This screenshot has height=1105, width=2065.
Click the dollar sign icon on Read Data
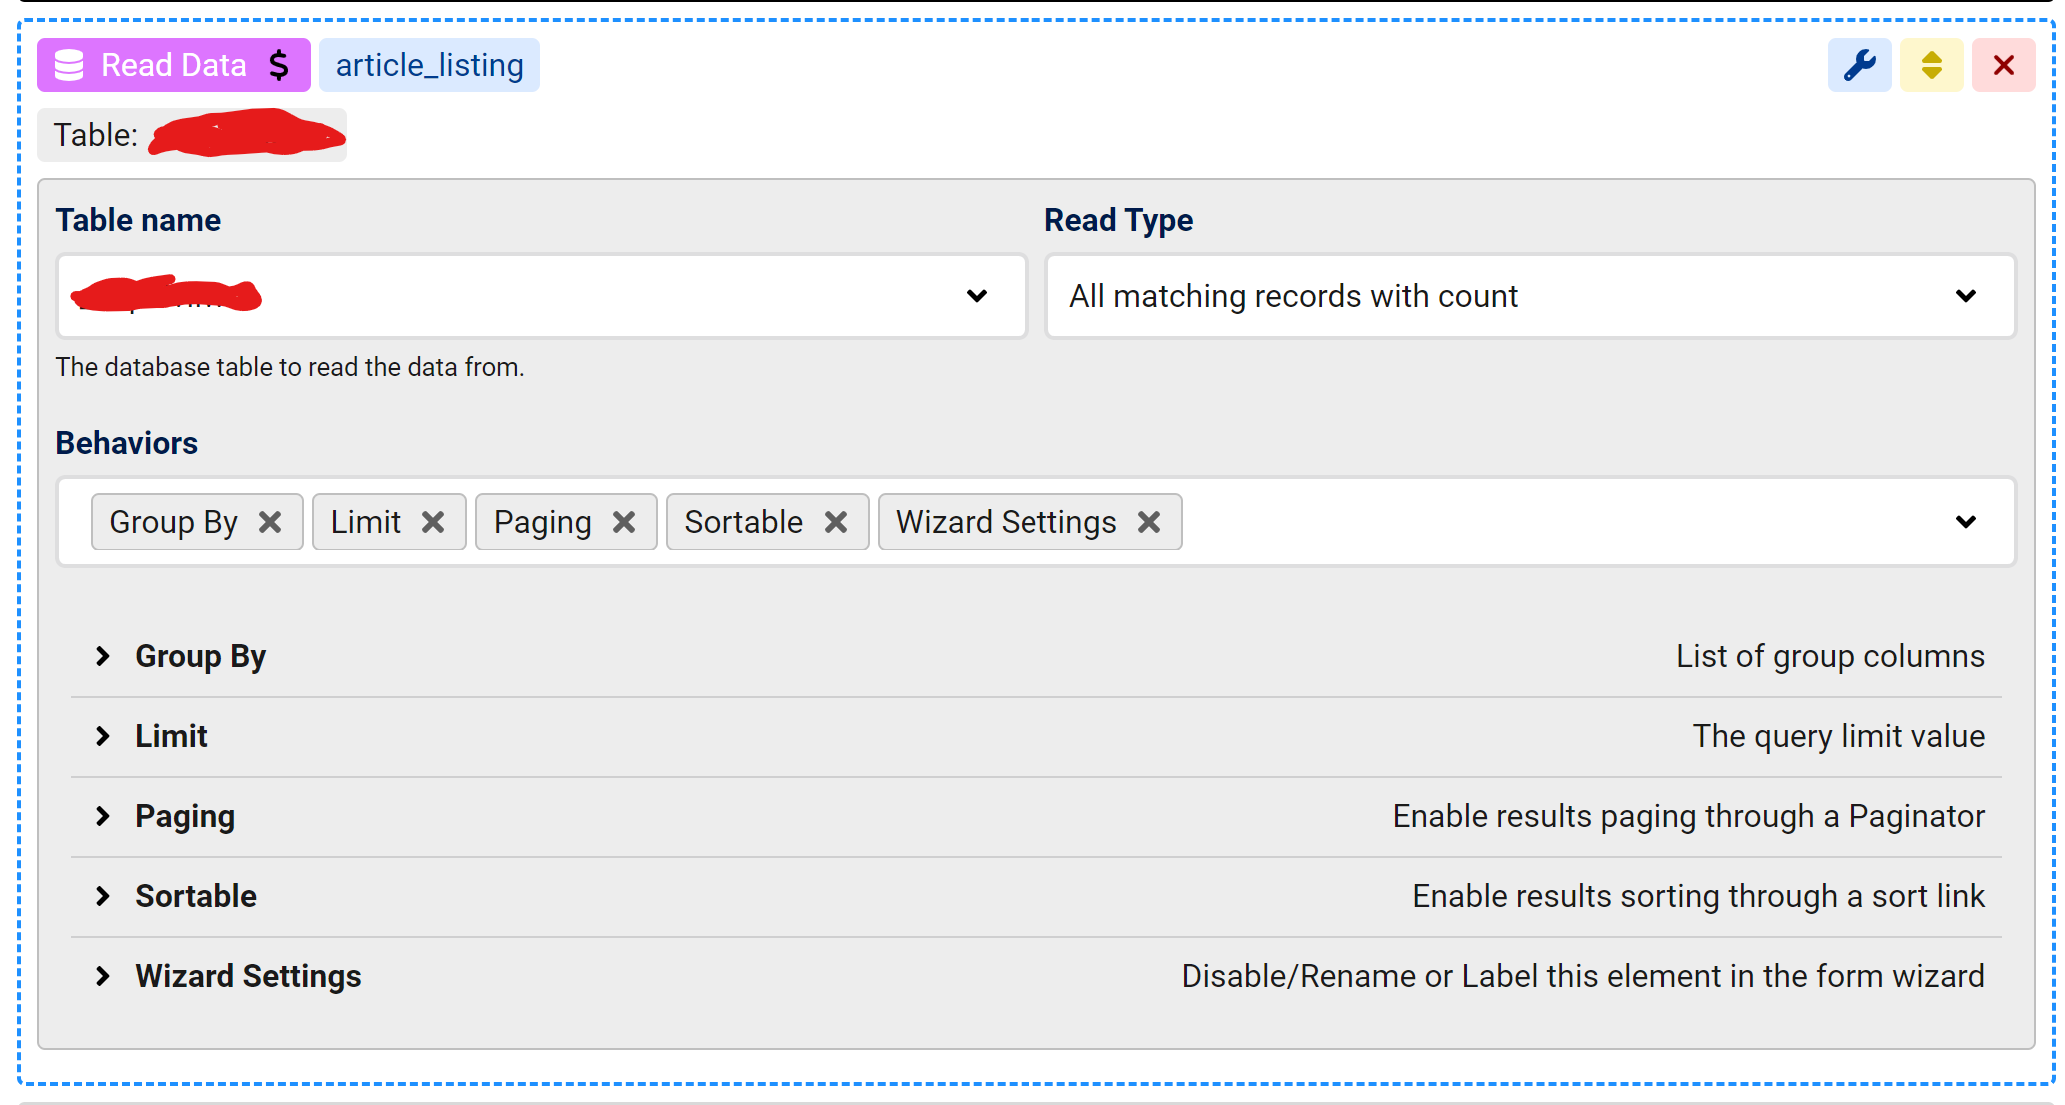click(279, 66)
